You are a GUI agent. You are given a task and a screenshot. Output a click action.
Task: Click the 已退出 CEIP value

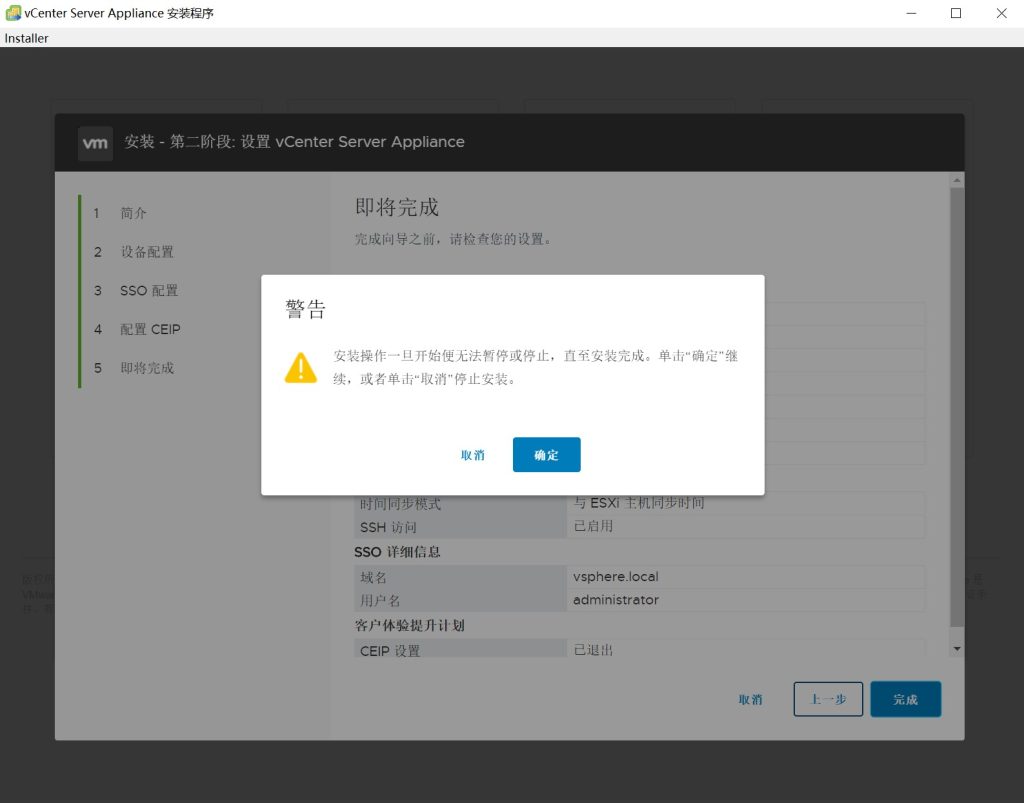pos(593,650)
